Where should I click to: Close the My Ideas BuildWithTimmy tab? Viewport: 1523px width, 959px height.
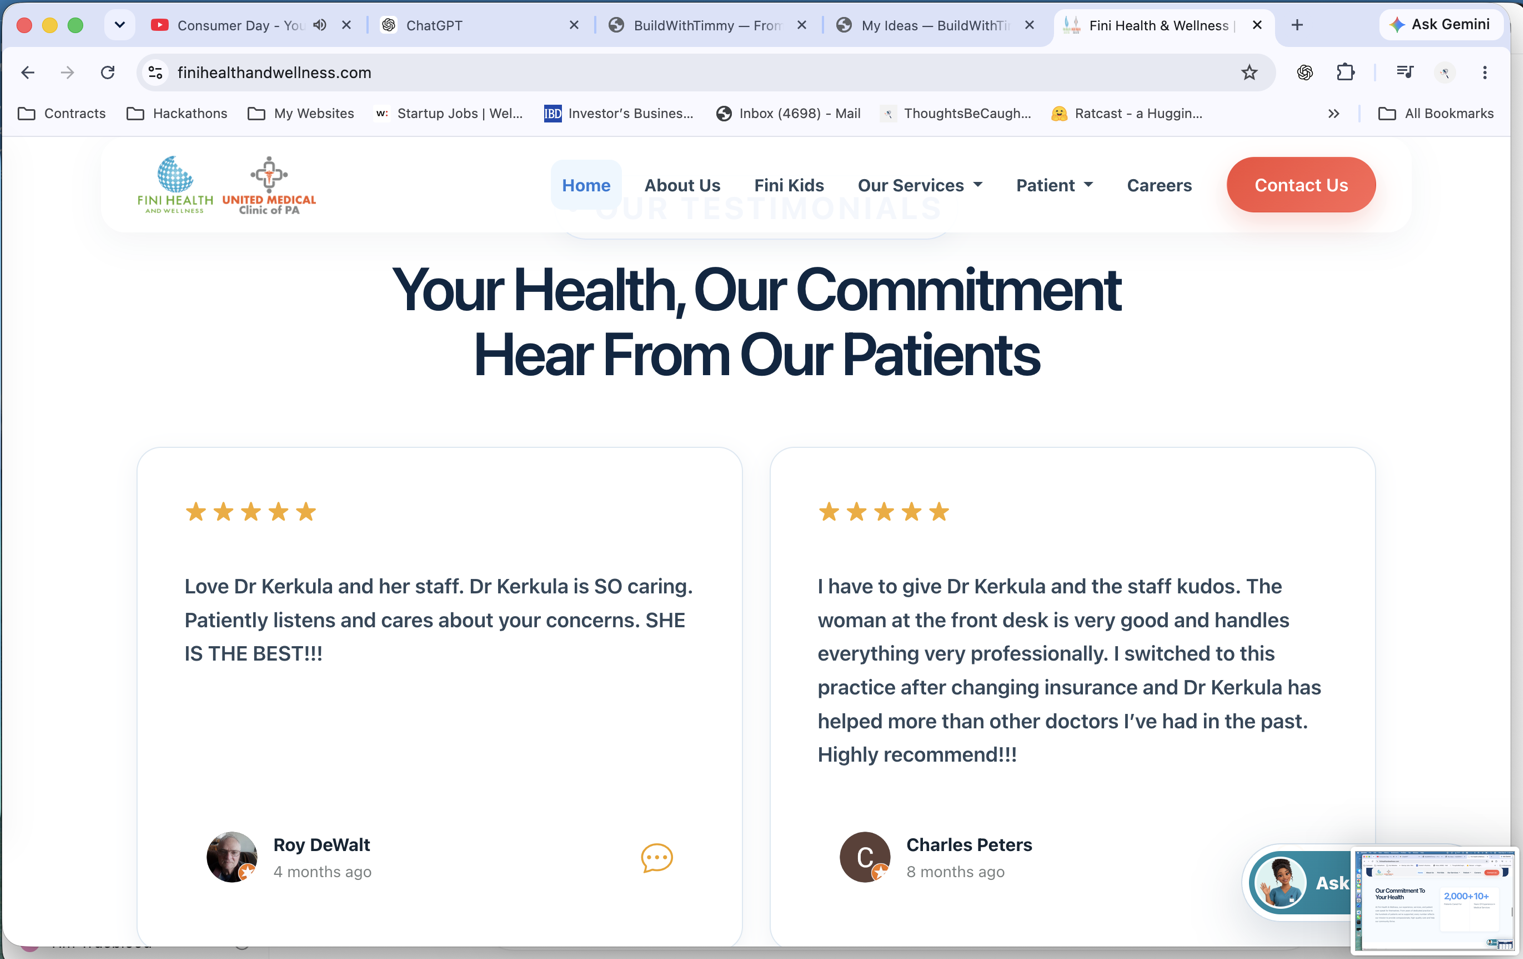click(x=1029, y=25)
